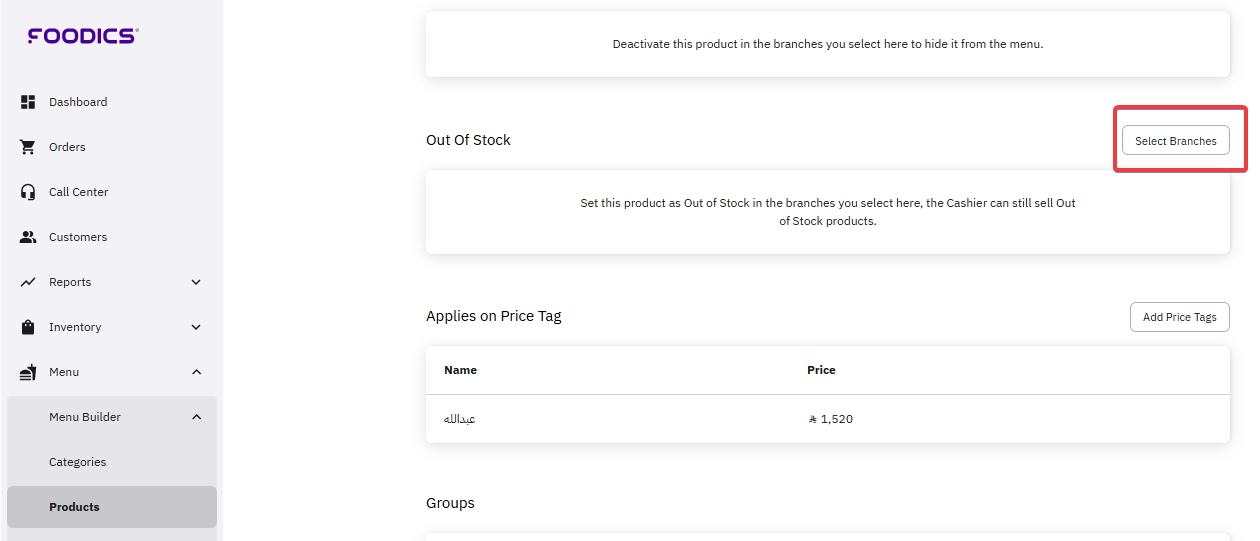Screen dimensions: 1260x541
Task: Collapse the Menu Builder submenu chevron
Action: [196, 417]
